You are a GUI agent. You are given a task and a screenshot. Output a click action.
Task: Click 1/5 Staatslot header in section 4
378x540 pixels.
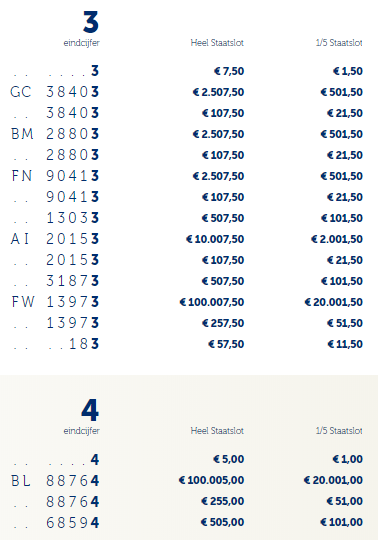point(339,430)
